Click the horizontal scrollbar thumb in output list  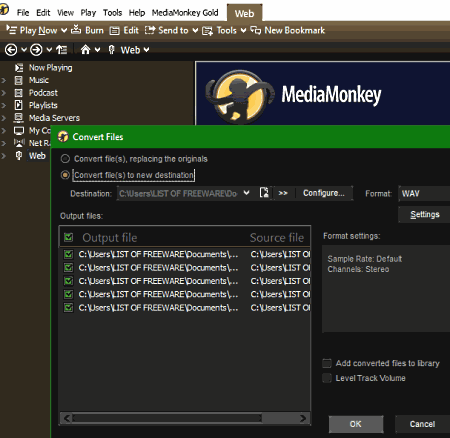click(x=167, y=418)
